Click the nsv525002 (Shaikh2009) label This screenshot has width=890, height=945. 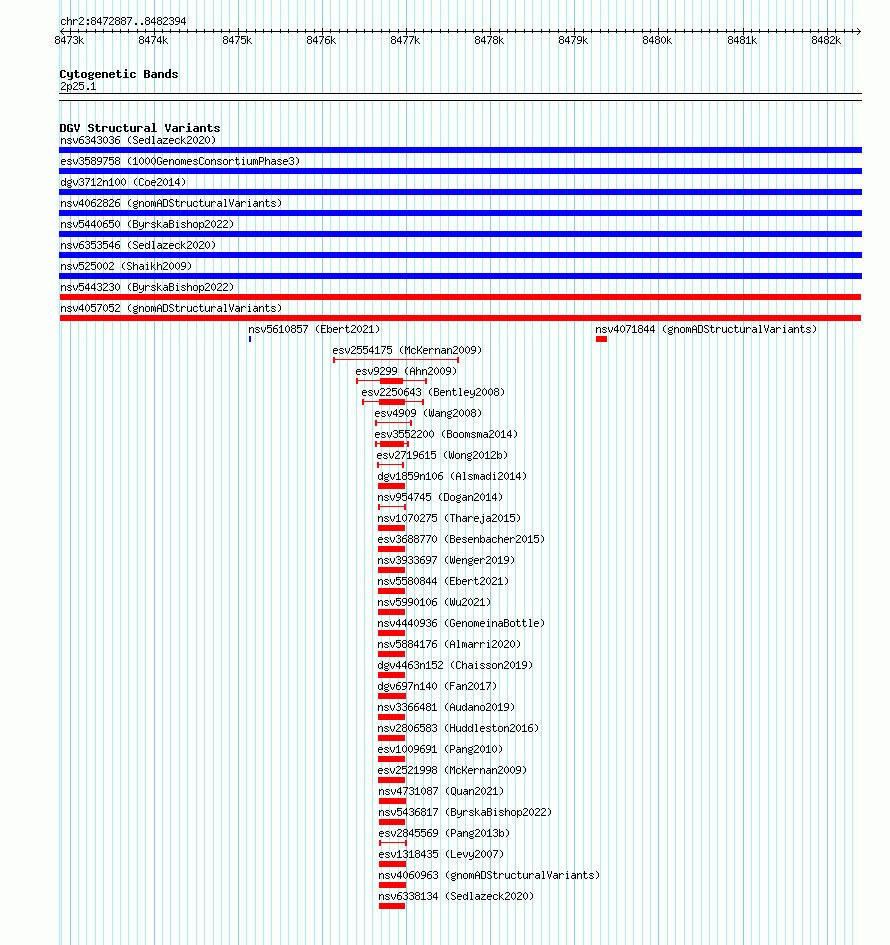pos(126,266)
